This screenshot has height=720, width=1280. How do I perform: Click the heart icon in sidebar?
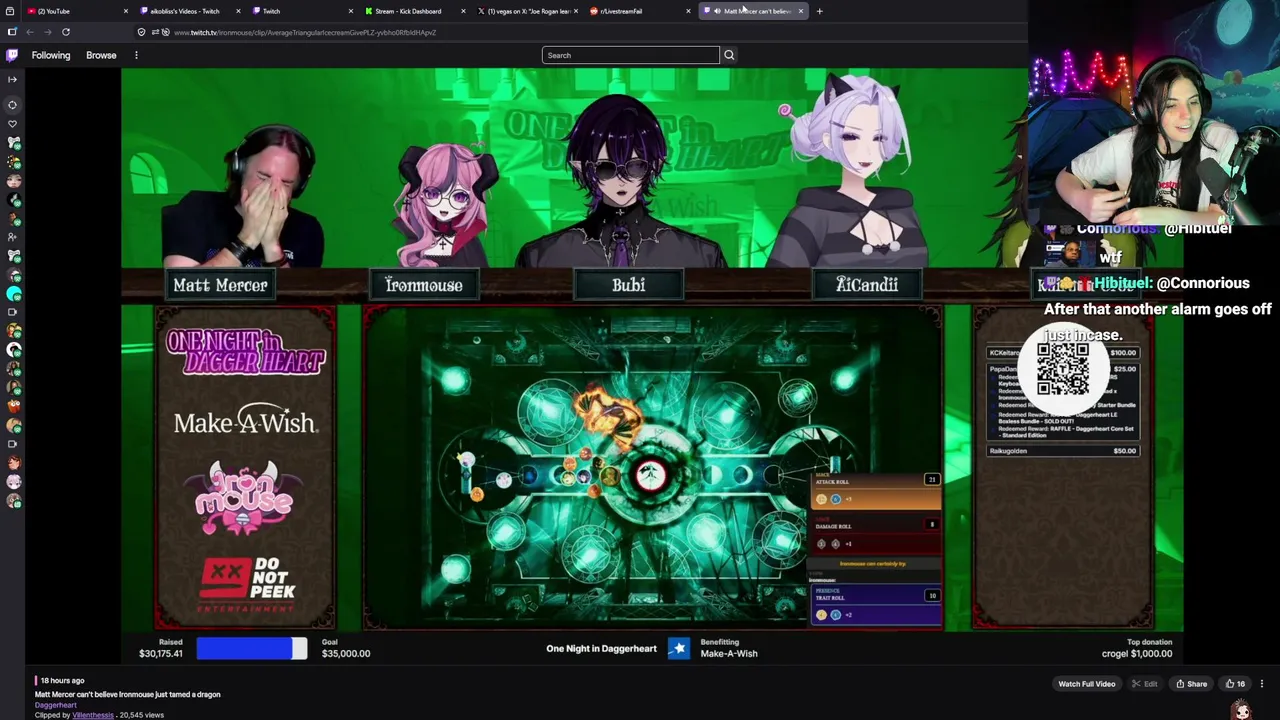click(x=12, y=124)
